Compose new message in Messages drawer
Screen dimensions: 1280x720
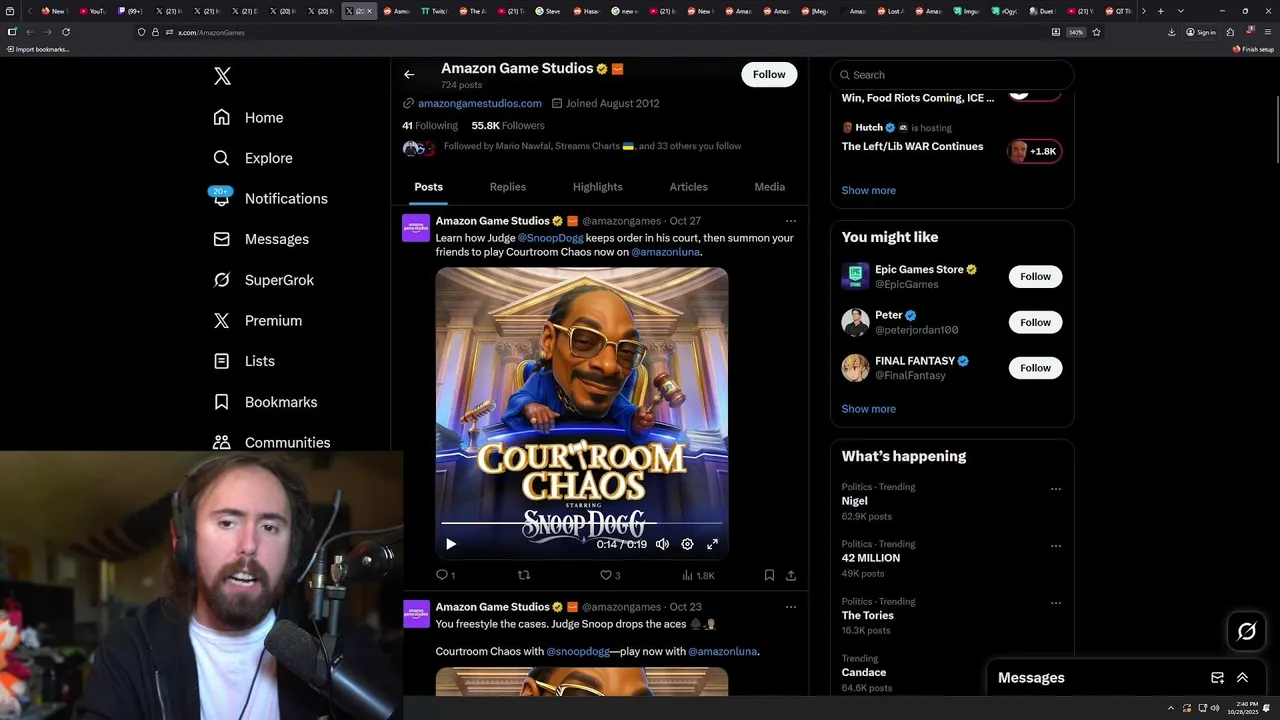(1217, 677)
